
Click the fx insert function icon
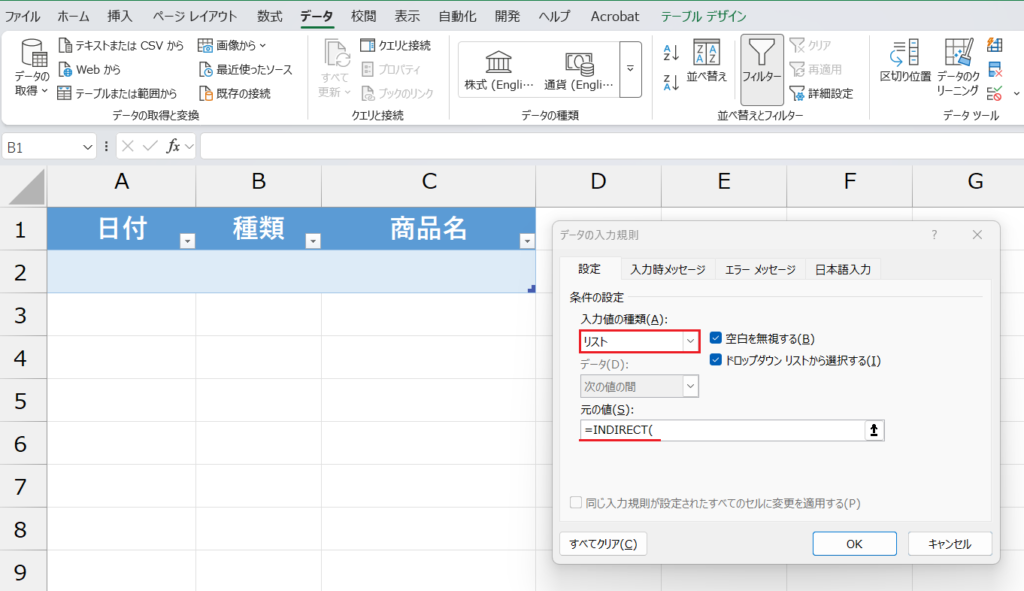173,146
